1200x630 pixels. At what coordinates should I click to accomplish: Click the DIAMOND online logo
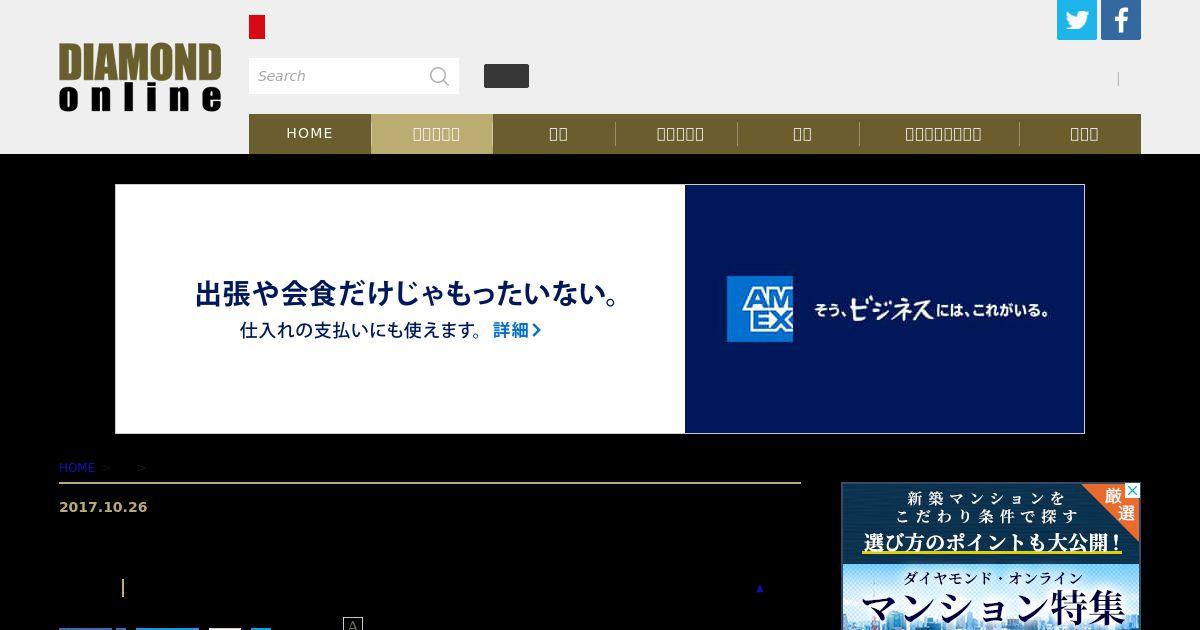coord(140,77)
